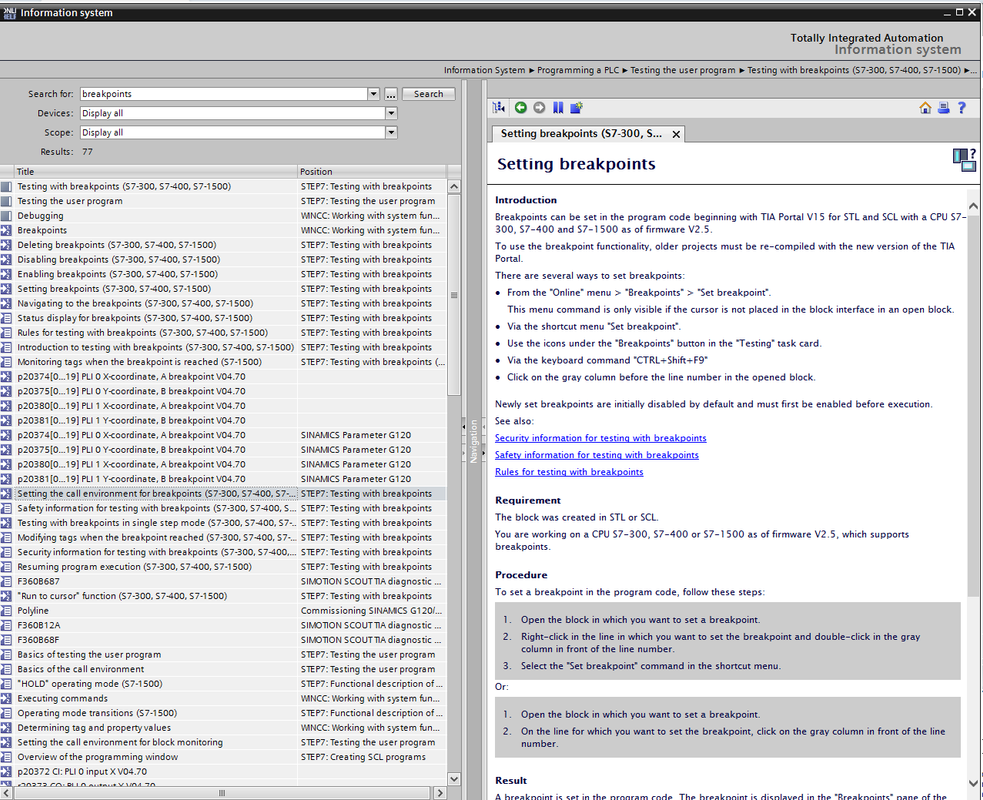Click the results horizontal scrollbar left arrow
Screen dimensions: 983x800
pos(6,793)
